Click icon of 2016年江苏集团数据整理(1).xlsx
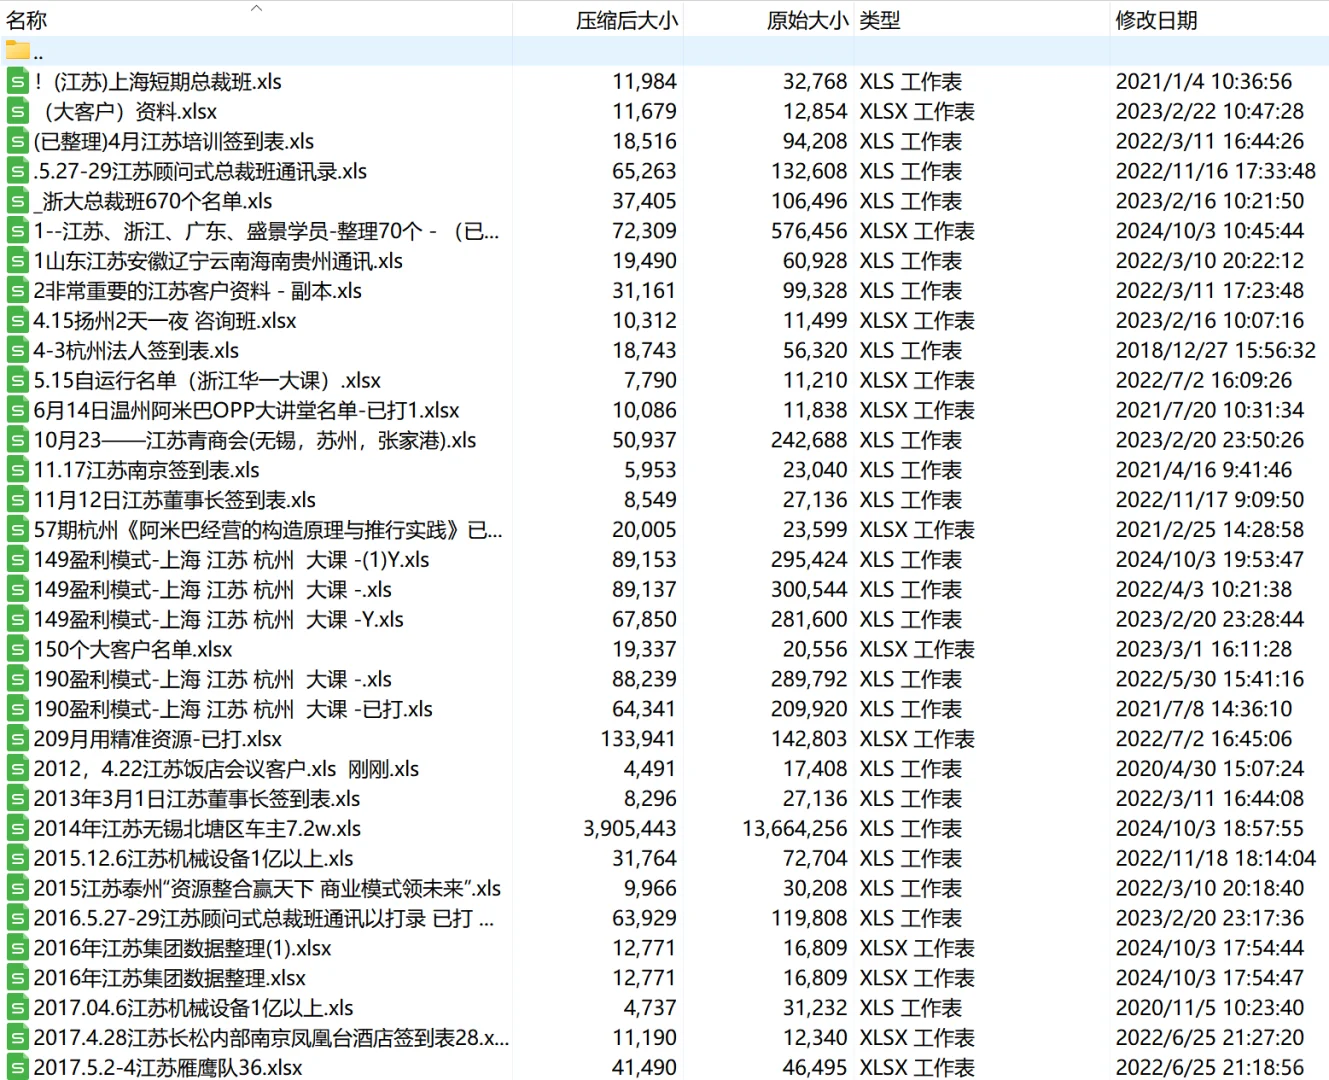Viewport: 1329px width, 1080px height. tap(18, 948)
